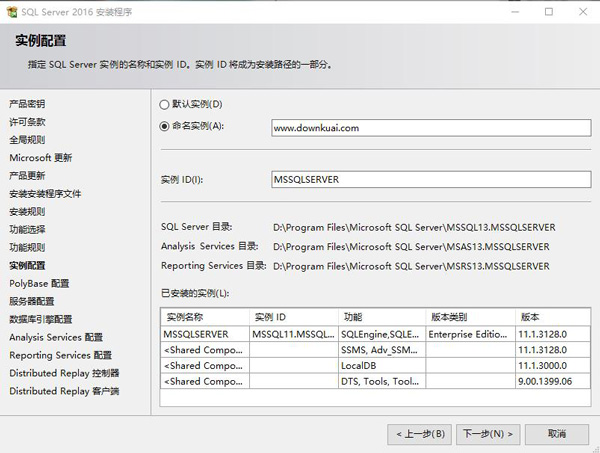Select the 命名实例 radio button
This screenshot has height=453, width=600.
[x=165, y=126]
